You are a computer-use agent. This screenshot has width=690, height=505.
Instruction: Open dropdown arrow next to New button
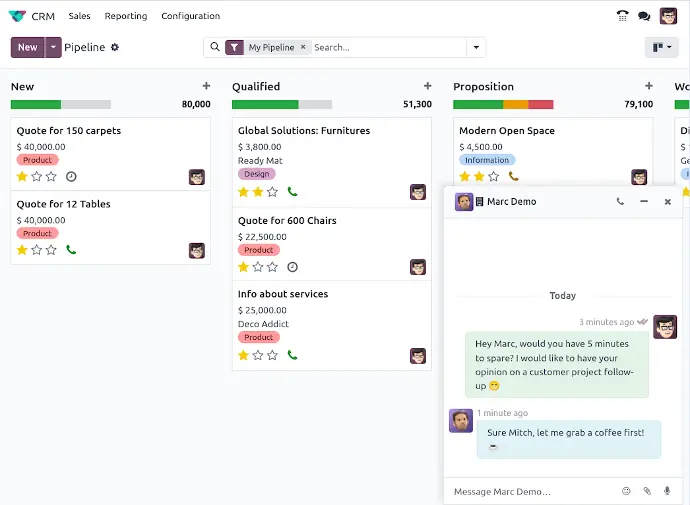pos(53,47)
